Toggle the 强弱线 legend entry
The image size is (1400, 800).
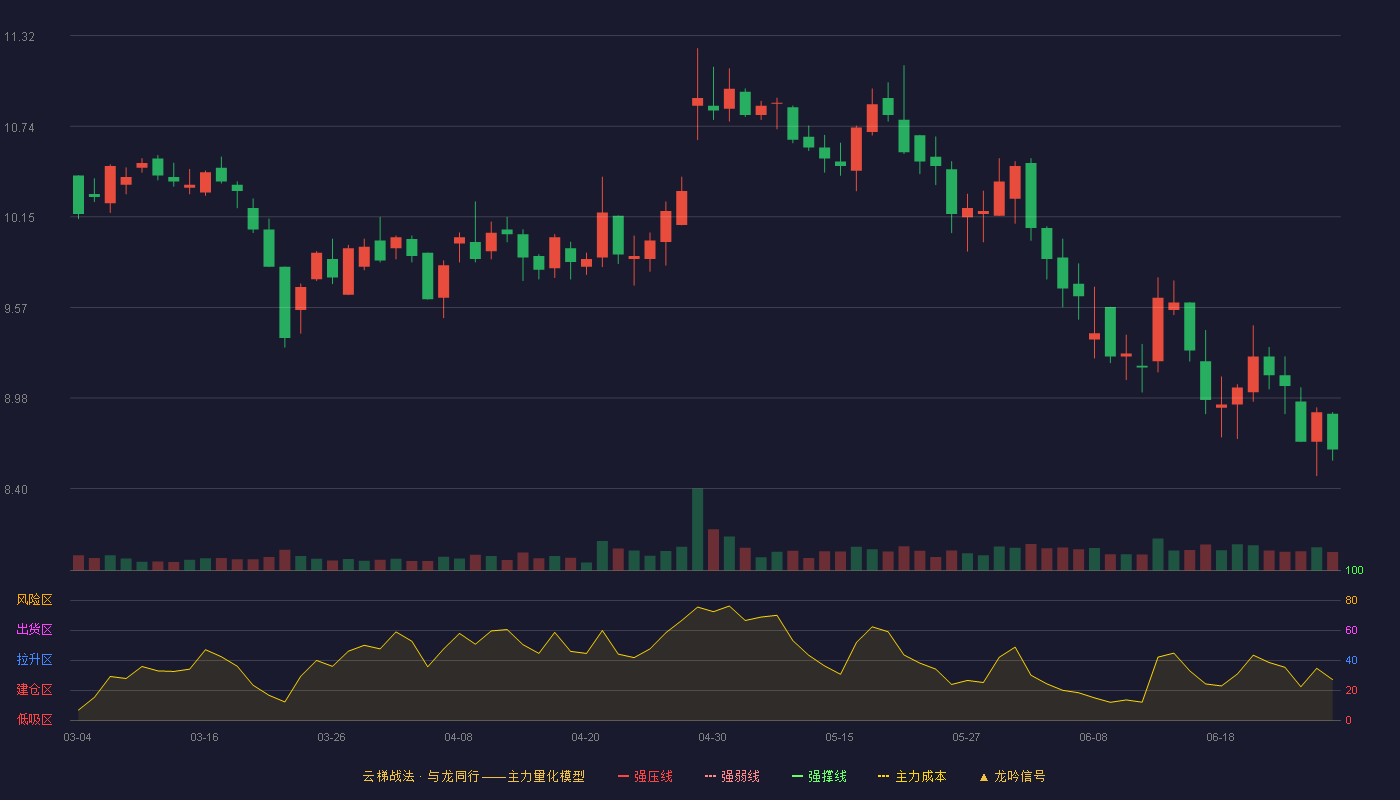(x=732, y=776)
